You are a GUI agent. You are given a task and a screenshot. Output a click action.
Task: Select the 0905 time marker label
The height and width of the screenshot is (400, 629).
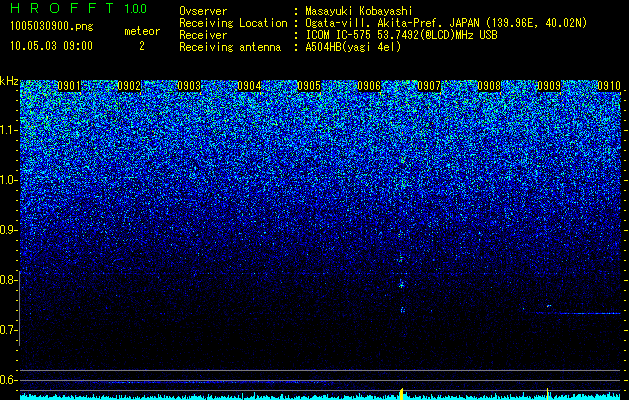pyautogui.click(x=309, y=86)
